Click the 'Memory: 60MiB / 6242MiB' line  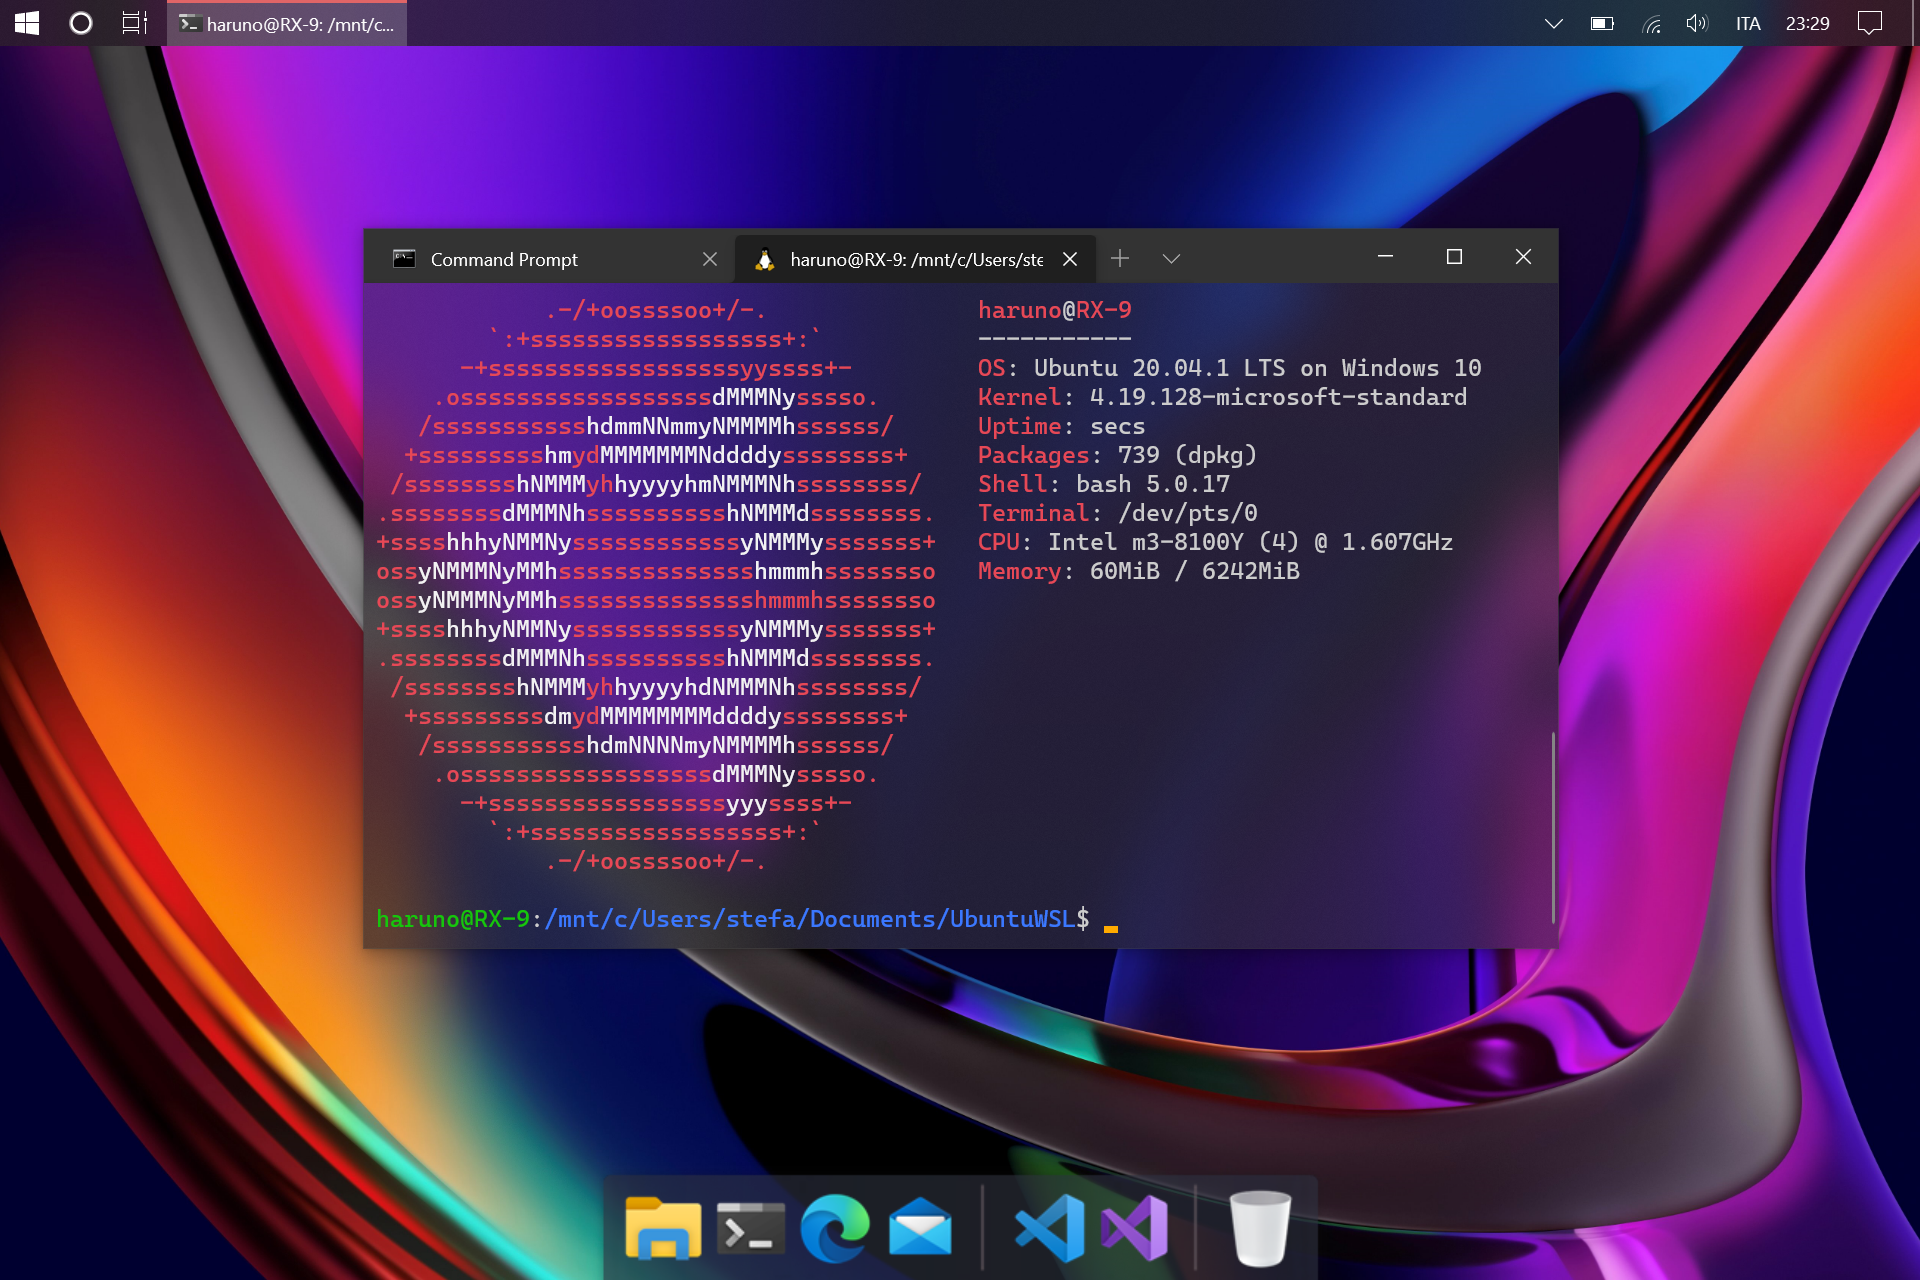pyautogui.click(x=1138, y=571)
